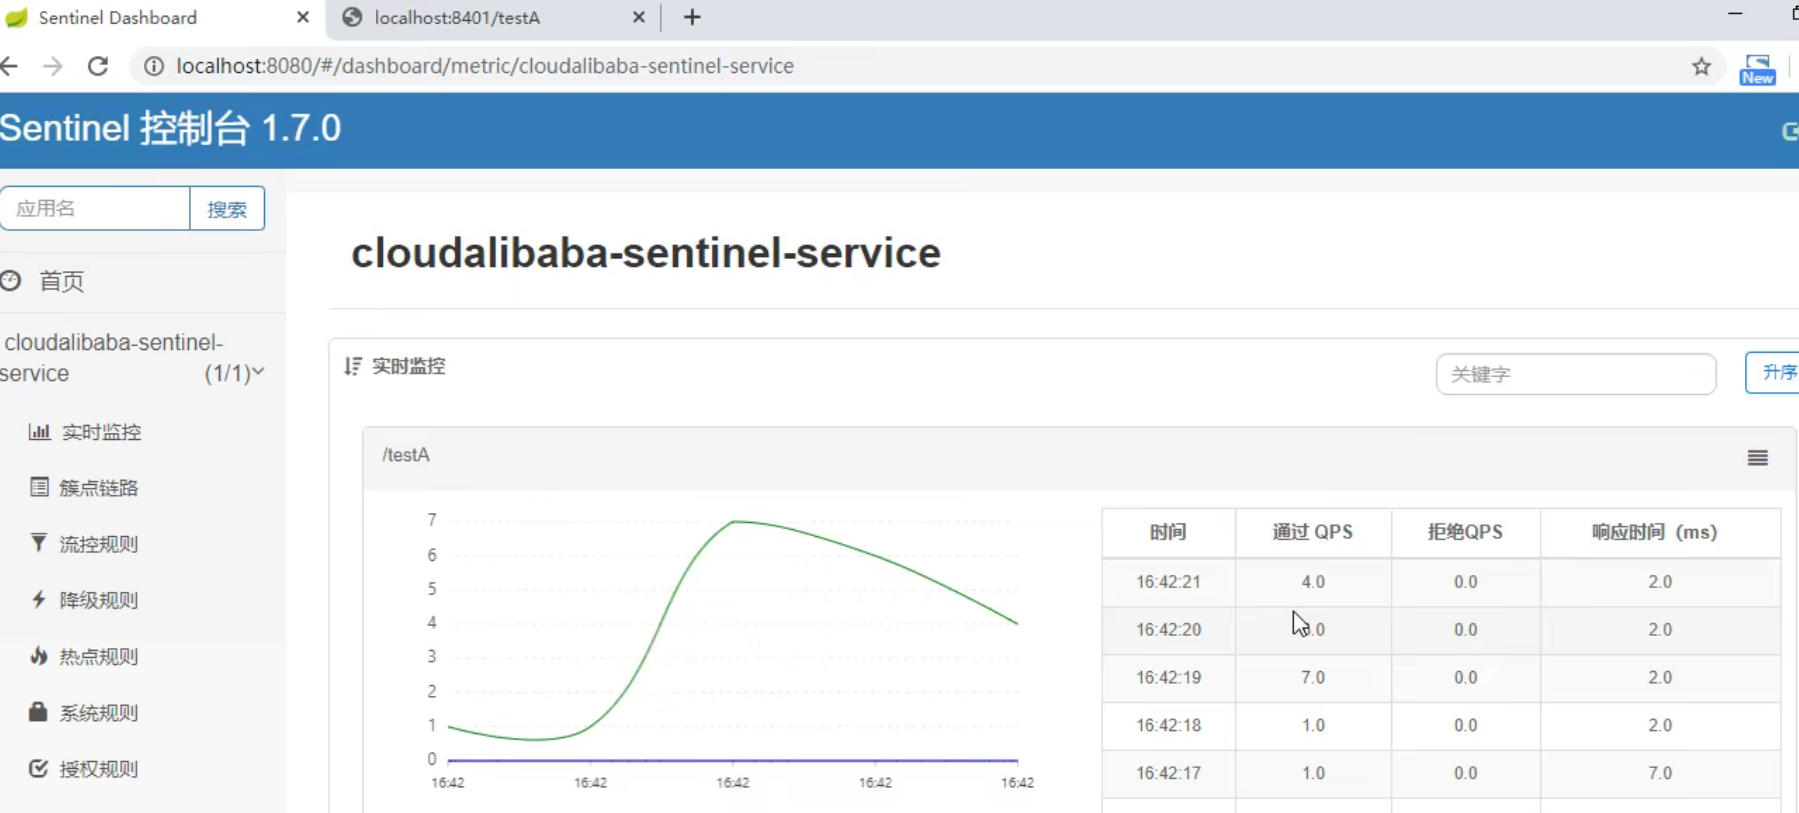
Task: Click the 7.0 response time cell
Action: pos(1660,773)
